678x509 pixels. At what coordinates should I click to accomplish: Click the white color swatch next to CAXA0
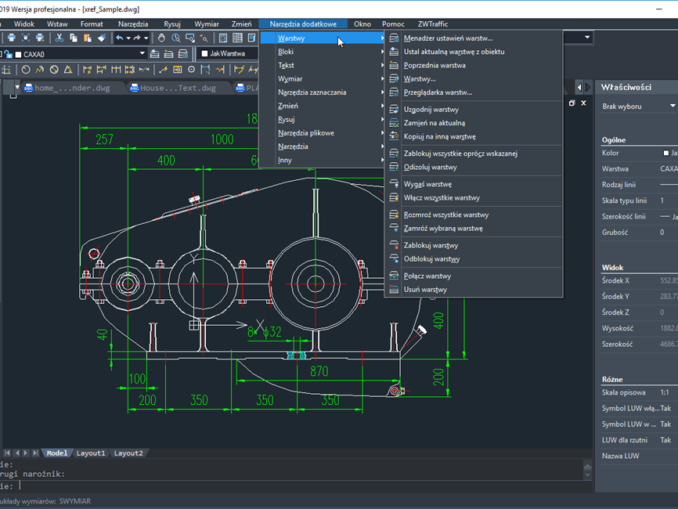point(18,54)
